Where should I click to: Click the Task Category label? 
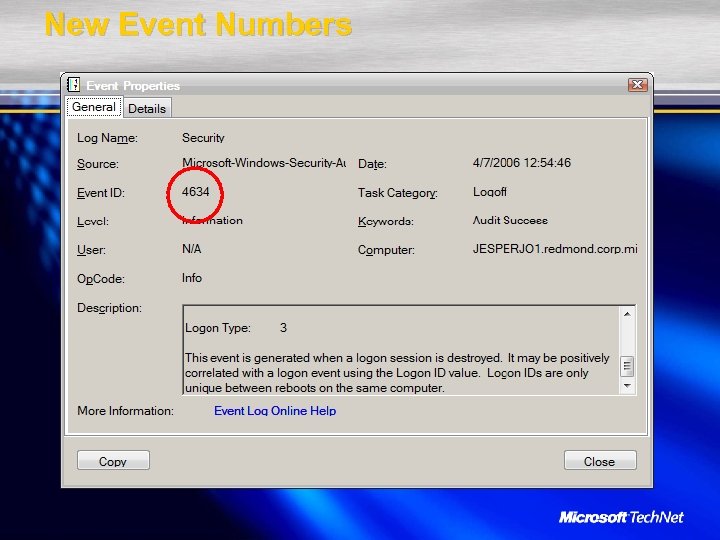click(398, 193)
